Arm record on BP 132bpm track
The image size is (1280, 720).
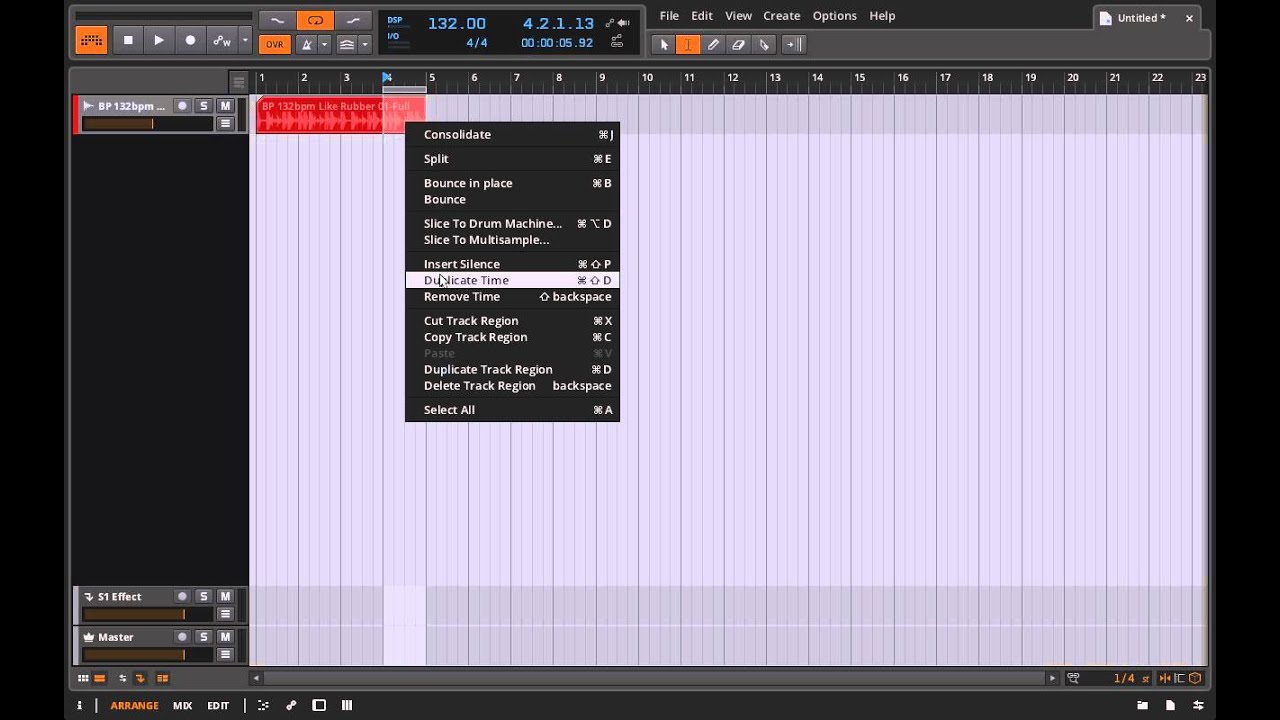tap(182, 106)
